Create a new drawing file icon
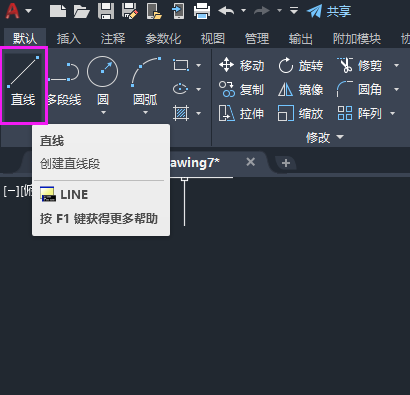410x395 pixels. point(58,11)
